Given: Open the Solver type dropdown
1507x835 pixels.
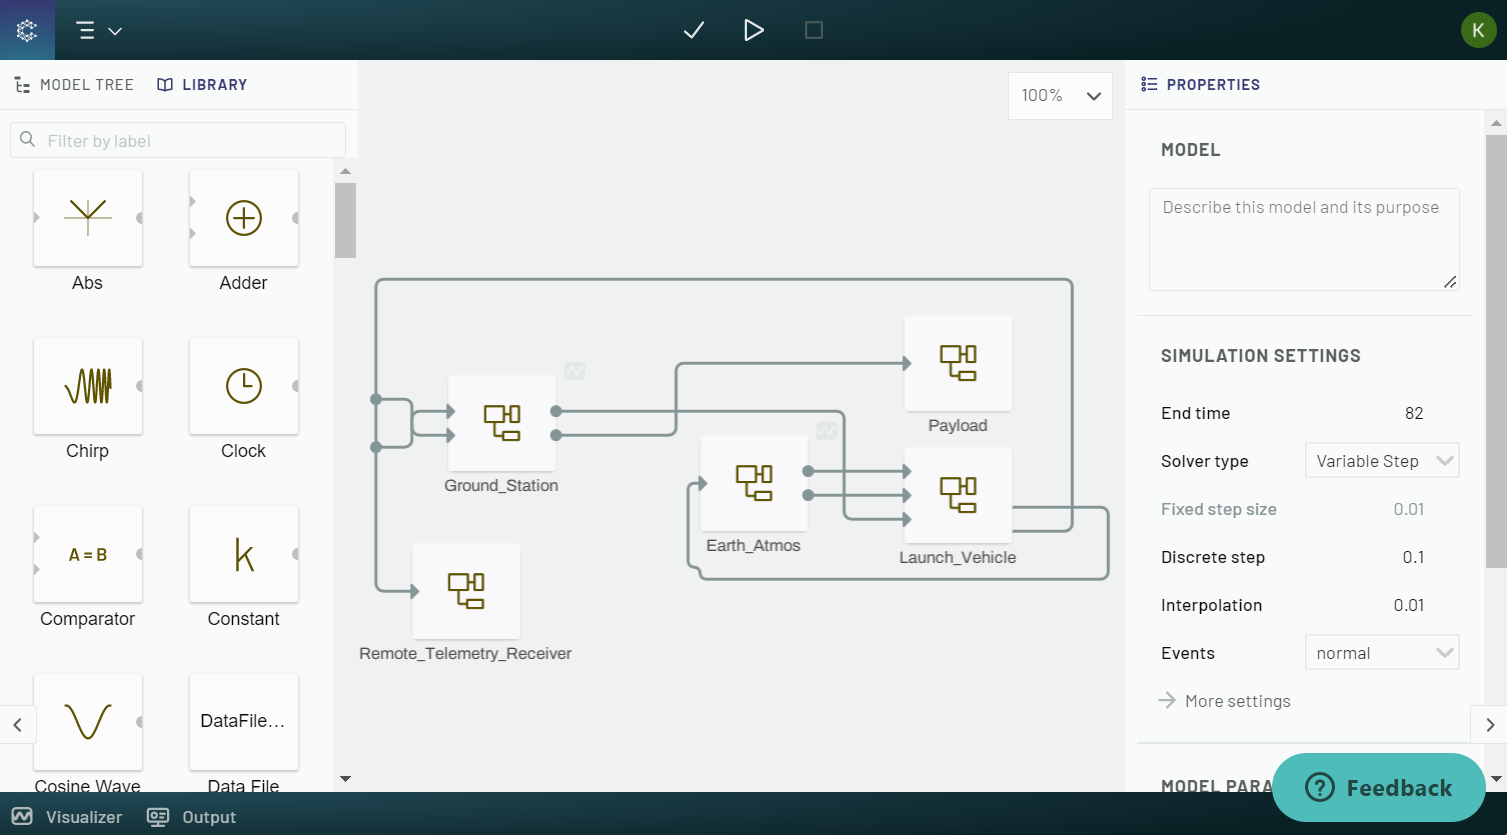Looking at the screenshot, I should pos(1381,460).
